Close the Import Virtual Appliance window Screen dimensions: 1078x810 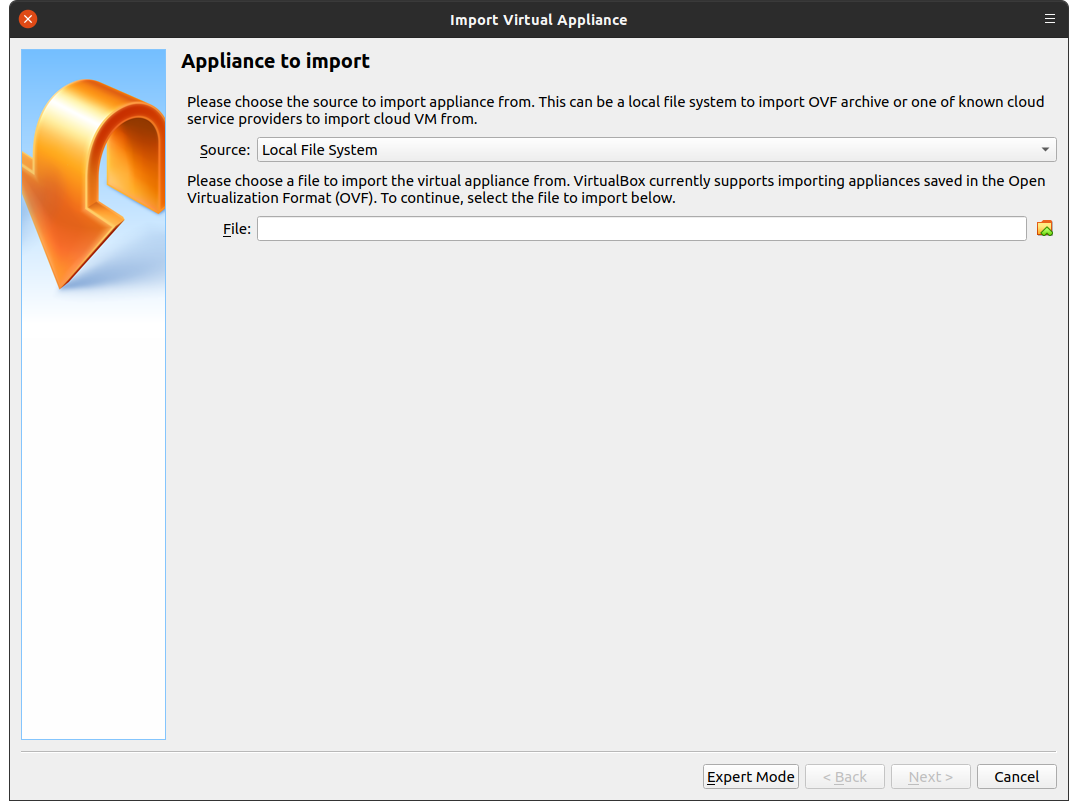[x=28, y=19]
